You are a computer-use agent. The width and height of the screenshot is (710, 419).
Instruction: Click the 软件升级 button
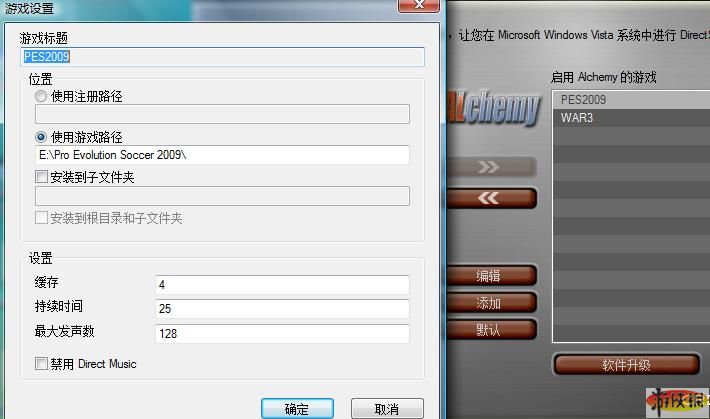(x=627, y=365)
